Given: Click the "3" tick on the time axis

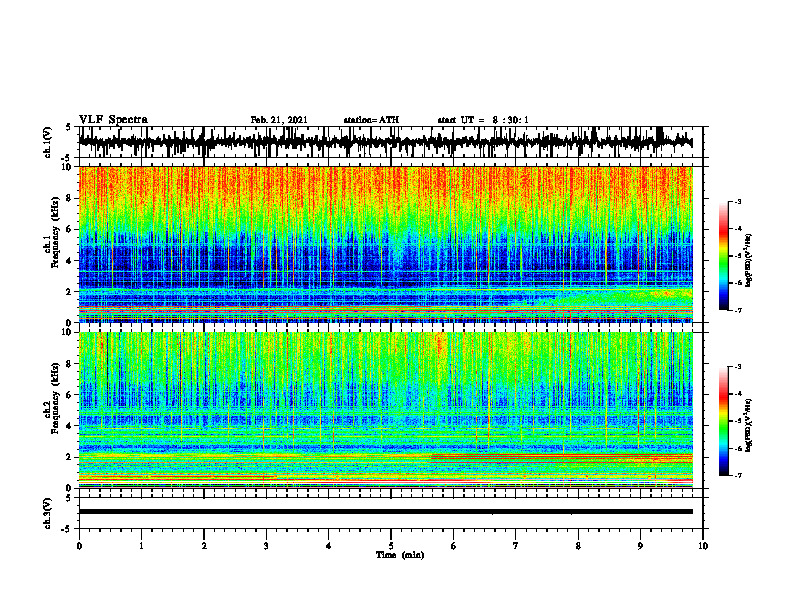Looking at the screenshot, I should (x=266, y=546).
